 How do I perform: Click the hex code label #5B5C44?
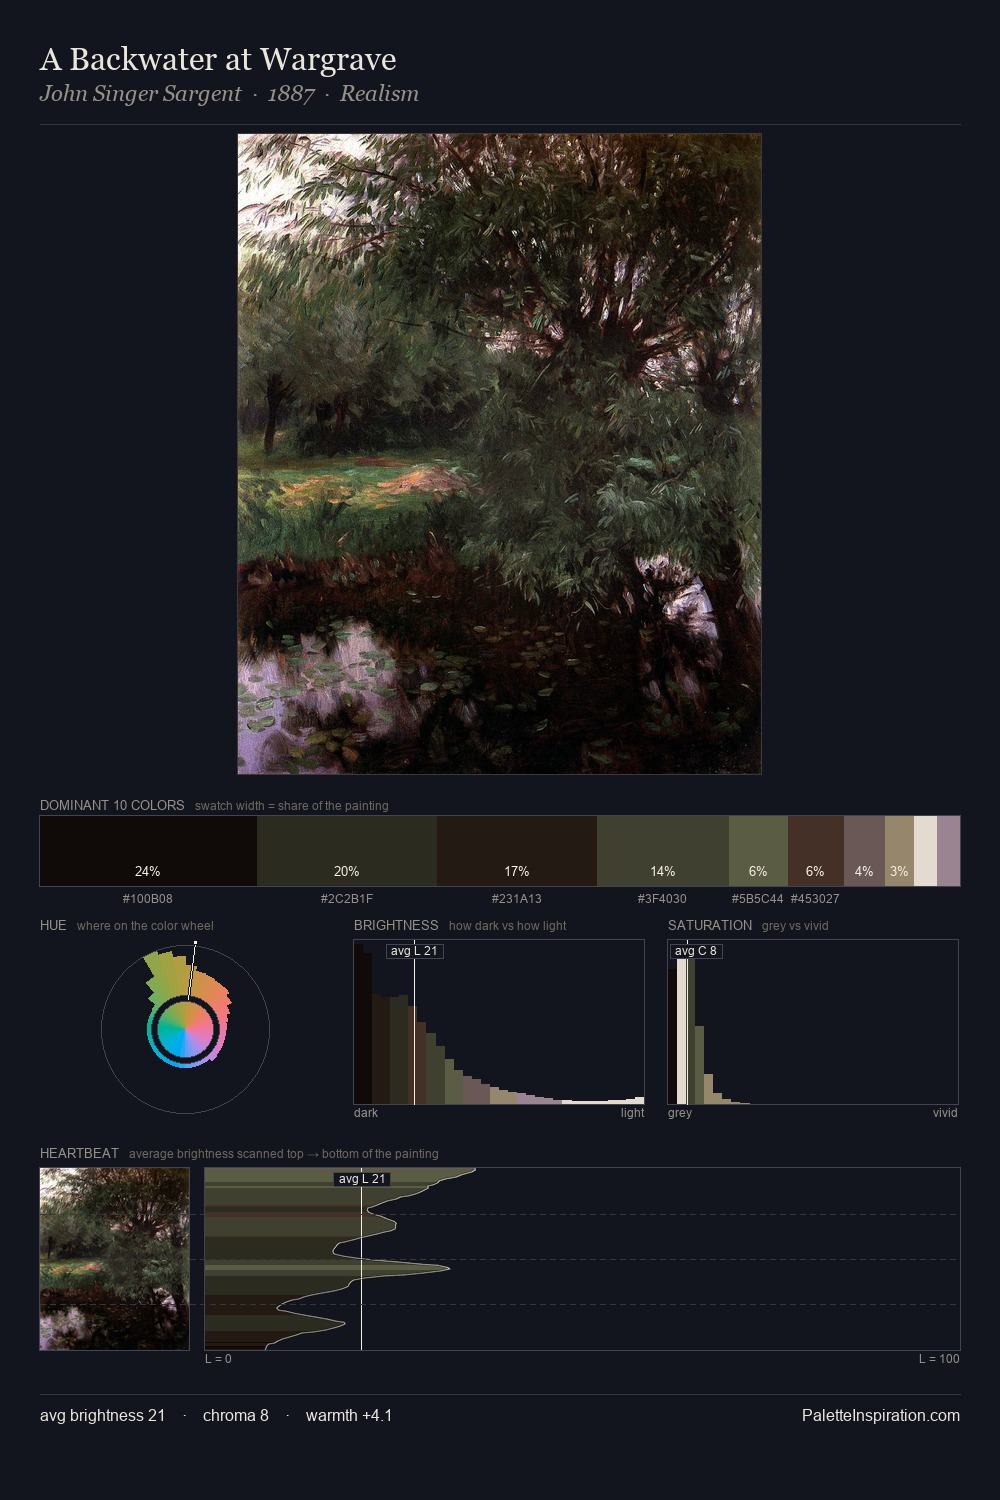(758, 899)
